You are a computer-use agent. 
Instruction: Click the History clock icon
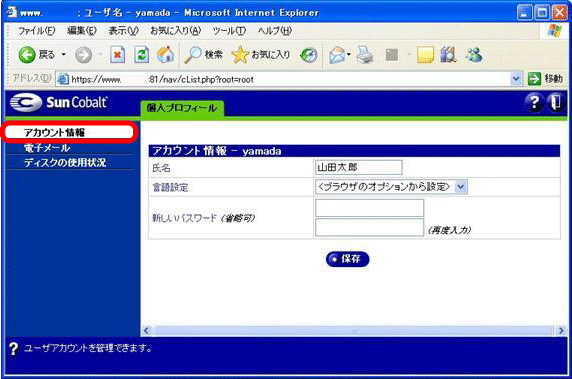coord(309,55)
